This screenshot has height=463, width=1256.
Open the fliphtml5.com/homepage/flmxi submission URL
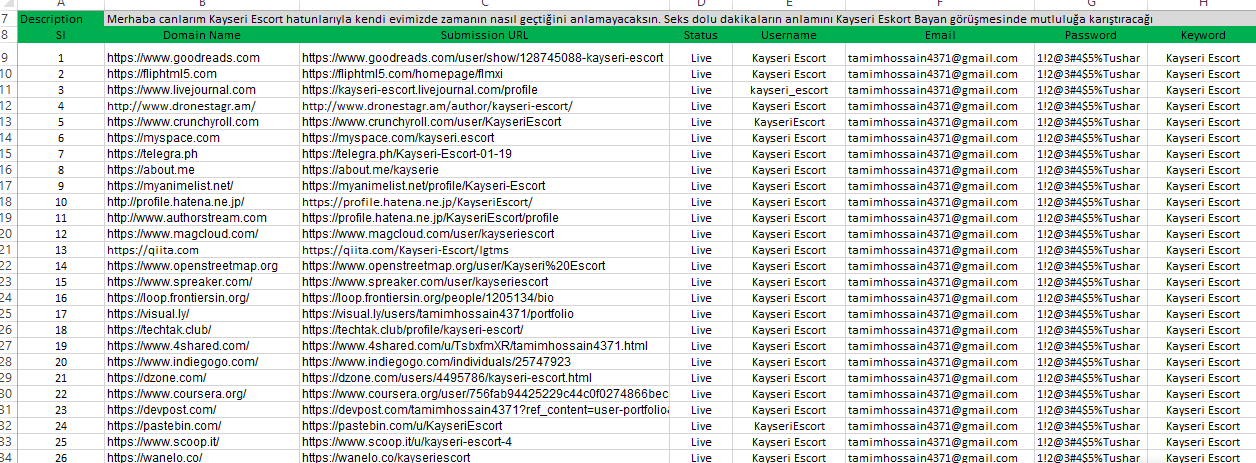486,74
